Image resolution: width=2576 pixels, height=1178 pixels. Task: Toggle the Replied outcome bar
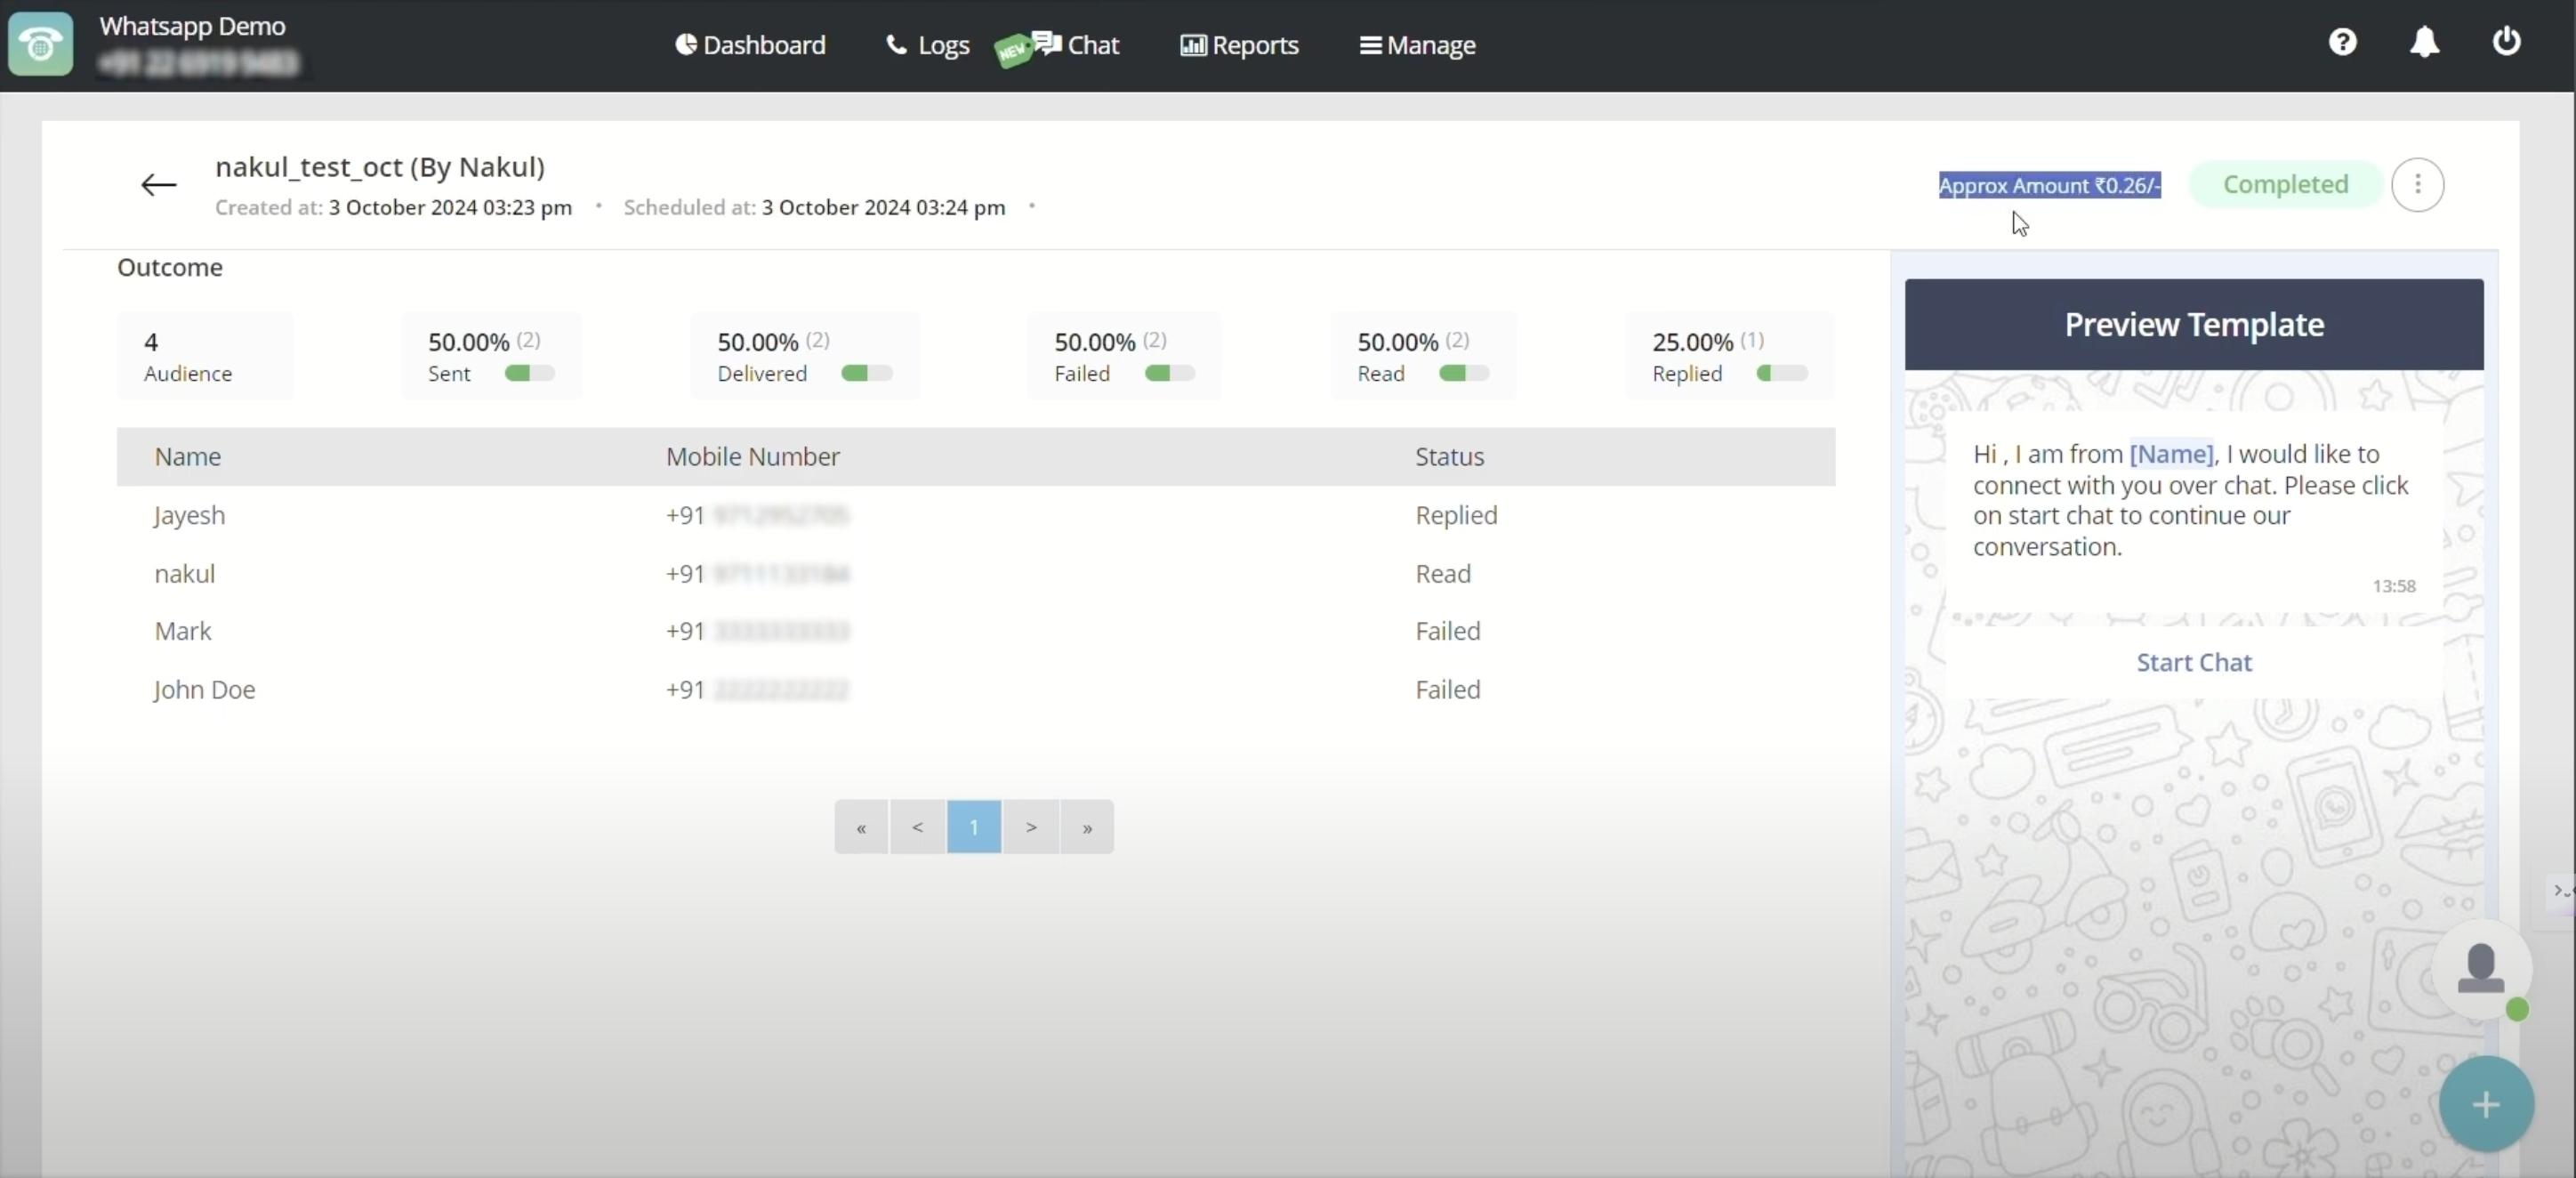tap(1781, 373)
